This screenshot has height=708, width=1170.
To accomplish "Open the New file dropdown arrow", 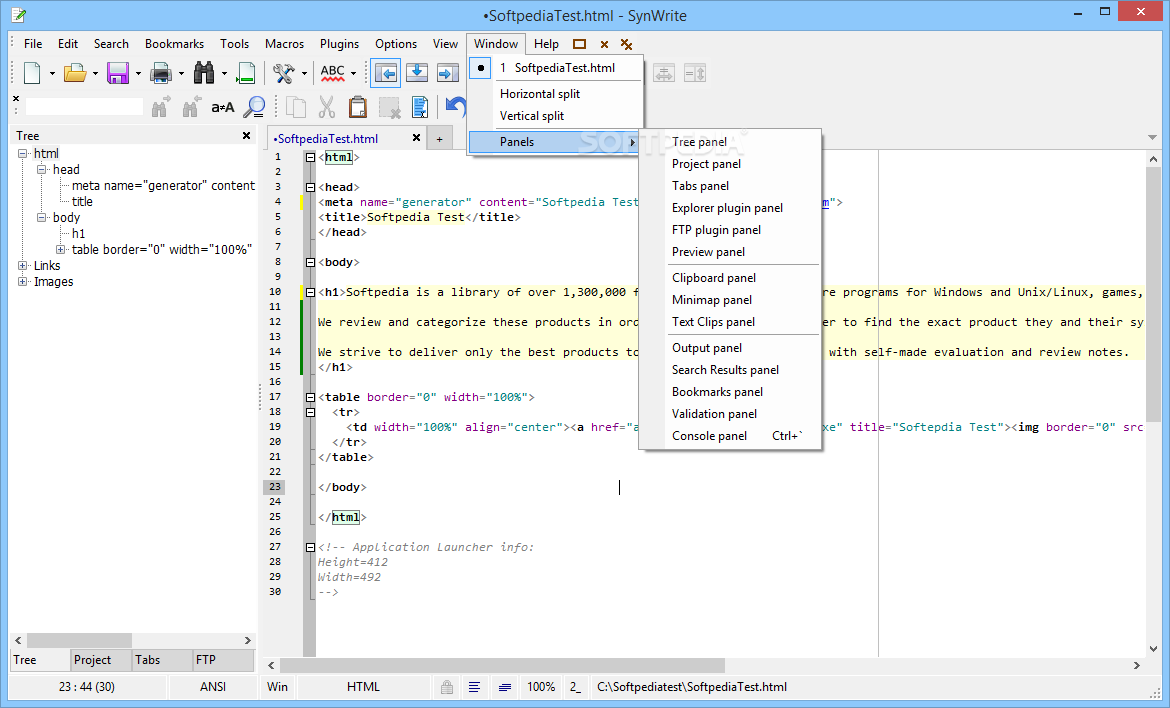I will coord(51,73).
